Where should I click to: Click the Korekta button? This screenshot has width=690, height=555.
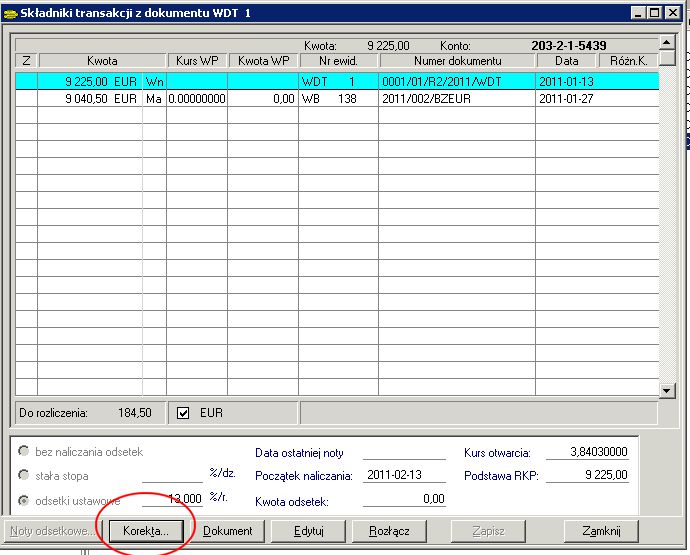(x=146, y=531)
